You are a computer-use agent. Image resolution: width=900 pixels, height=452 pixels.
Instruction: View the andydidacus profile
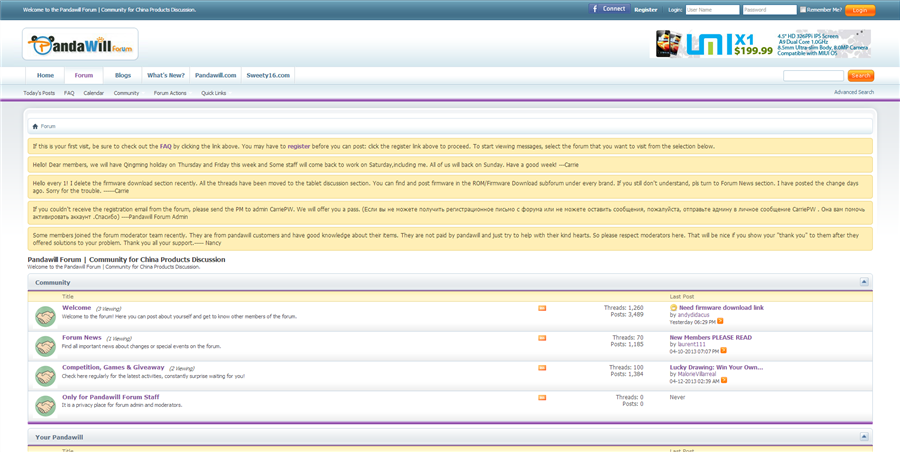tap(693, 315)
